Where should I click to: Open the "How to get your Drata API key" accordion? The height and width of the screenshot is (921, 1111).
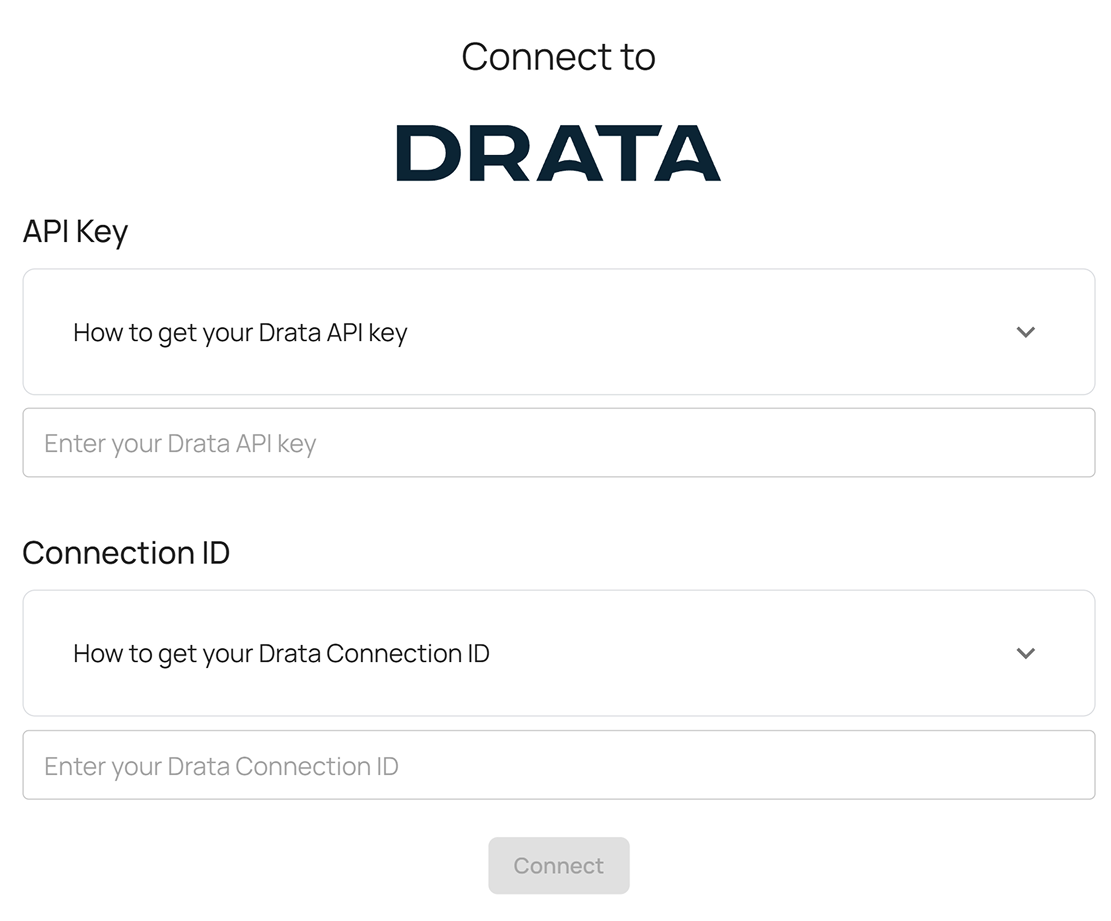558,332
